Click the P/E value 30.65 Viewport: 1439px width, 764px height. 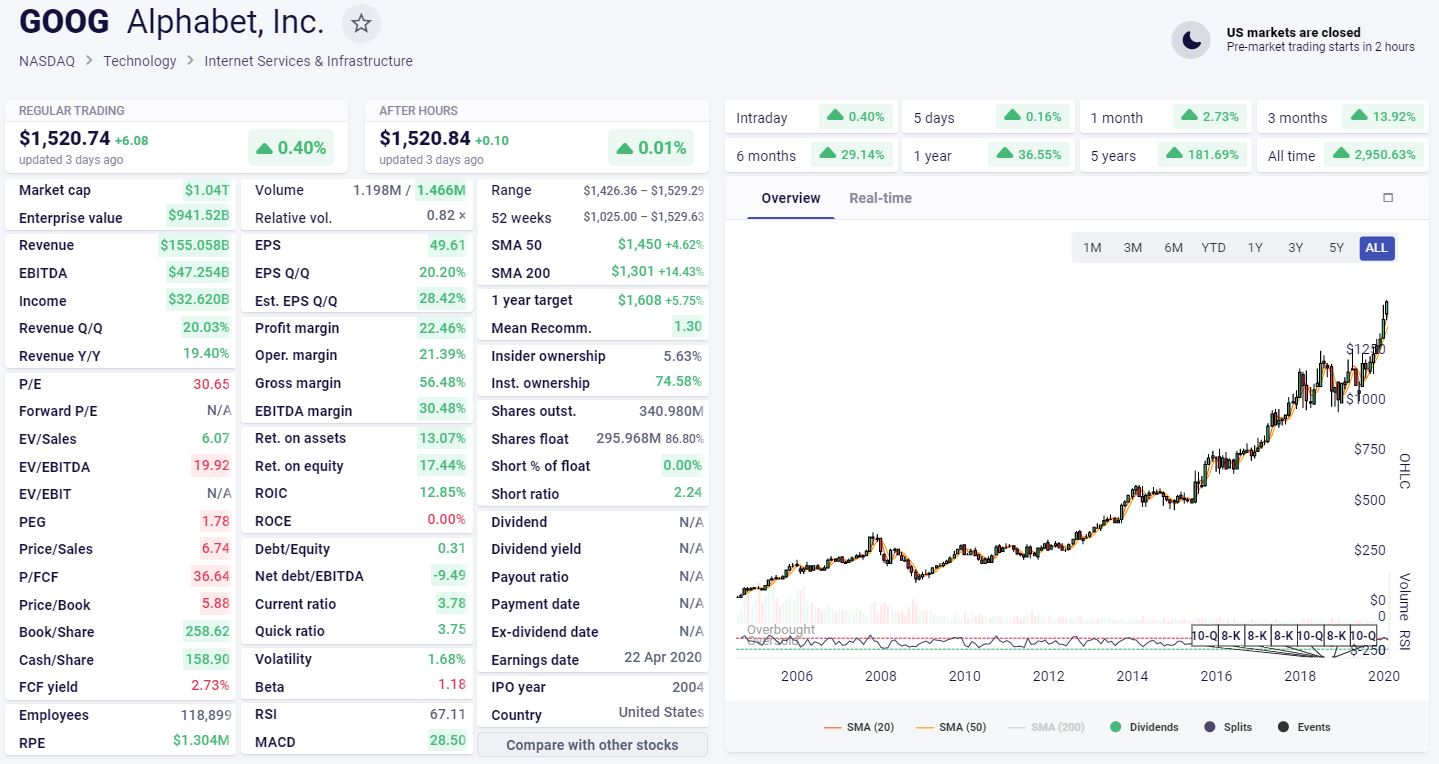[x=212, y=384]
